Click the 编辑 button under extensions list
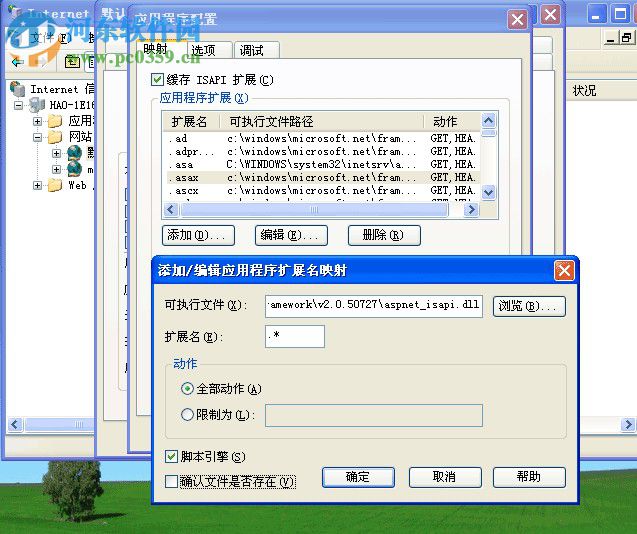The width and height of the screenshot is (637, 534). [x=291, y=235]
